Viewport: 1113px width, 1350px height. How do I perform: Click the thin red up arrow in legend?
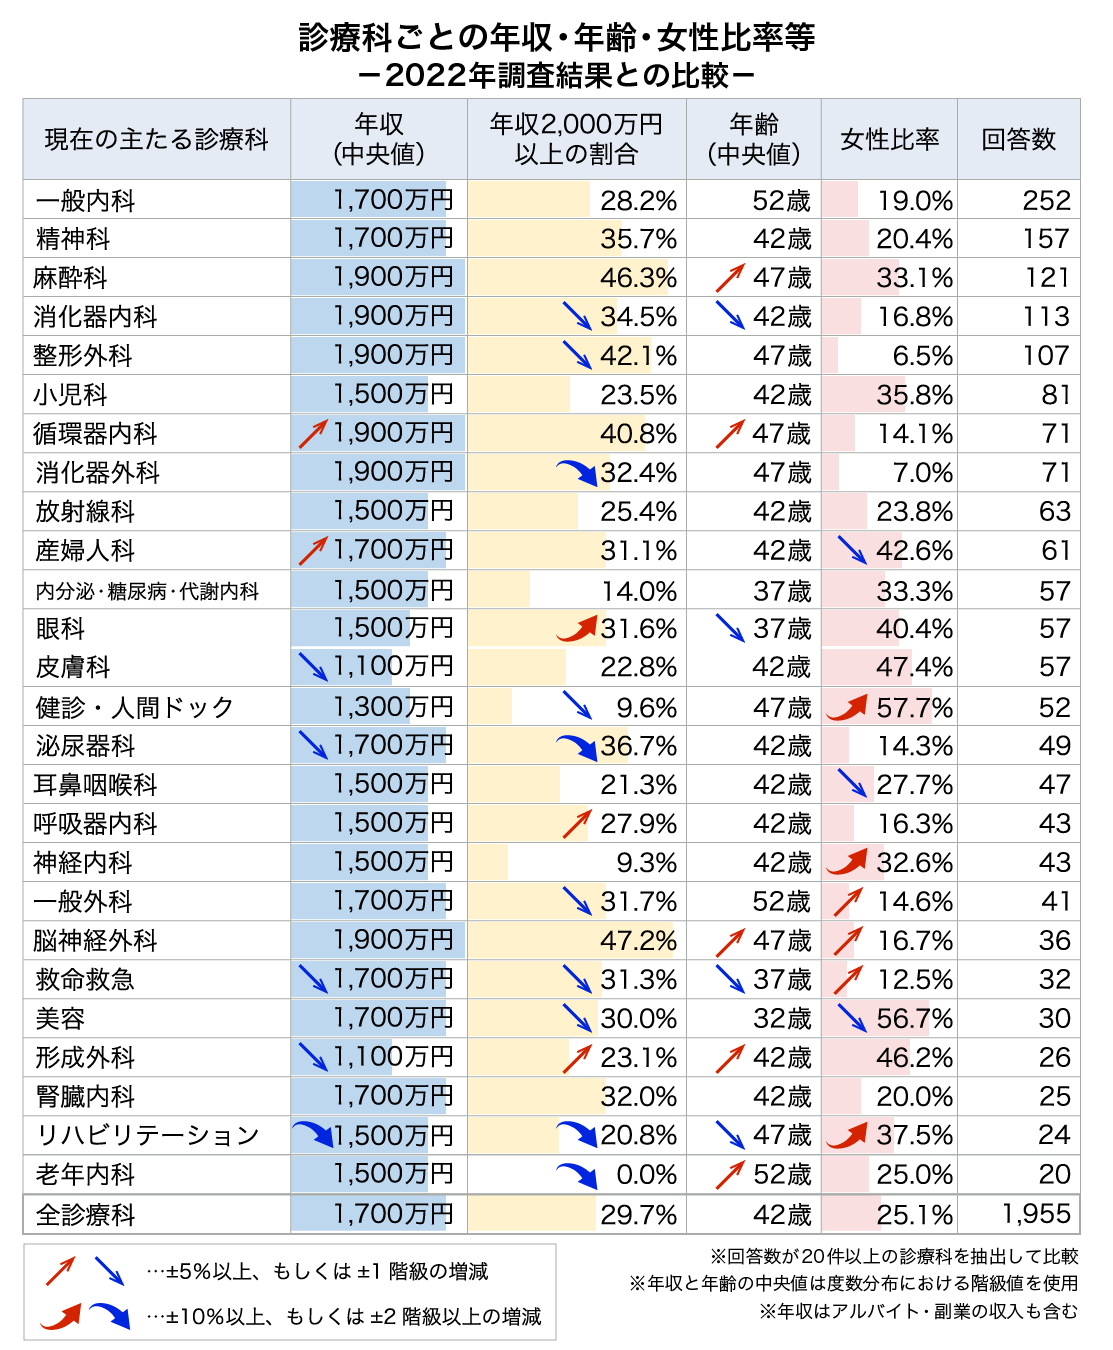(x=60, y=1272)
